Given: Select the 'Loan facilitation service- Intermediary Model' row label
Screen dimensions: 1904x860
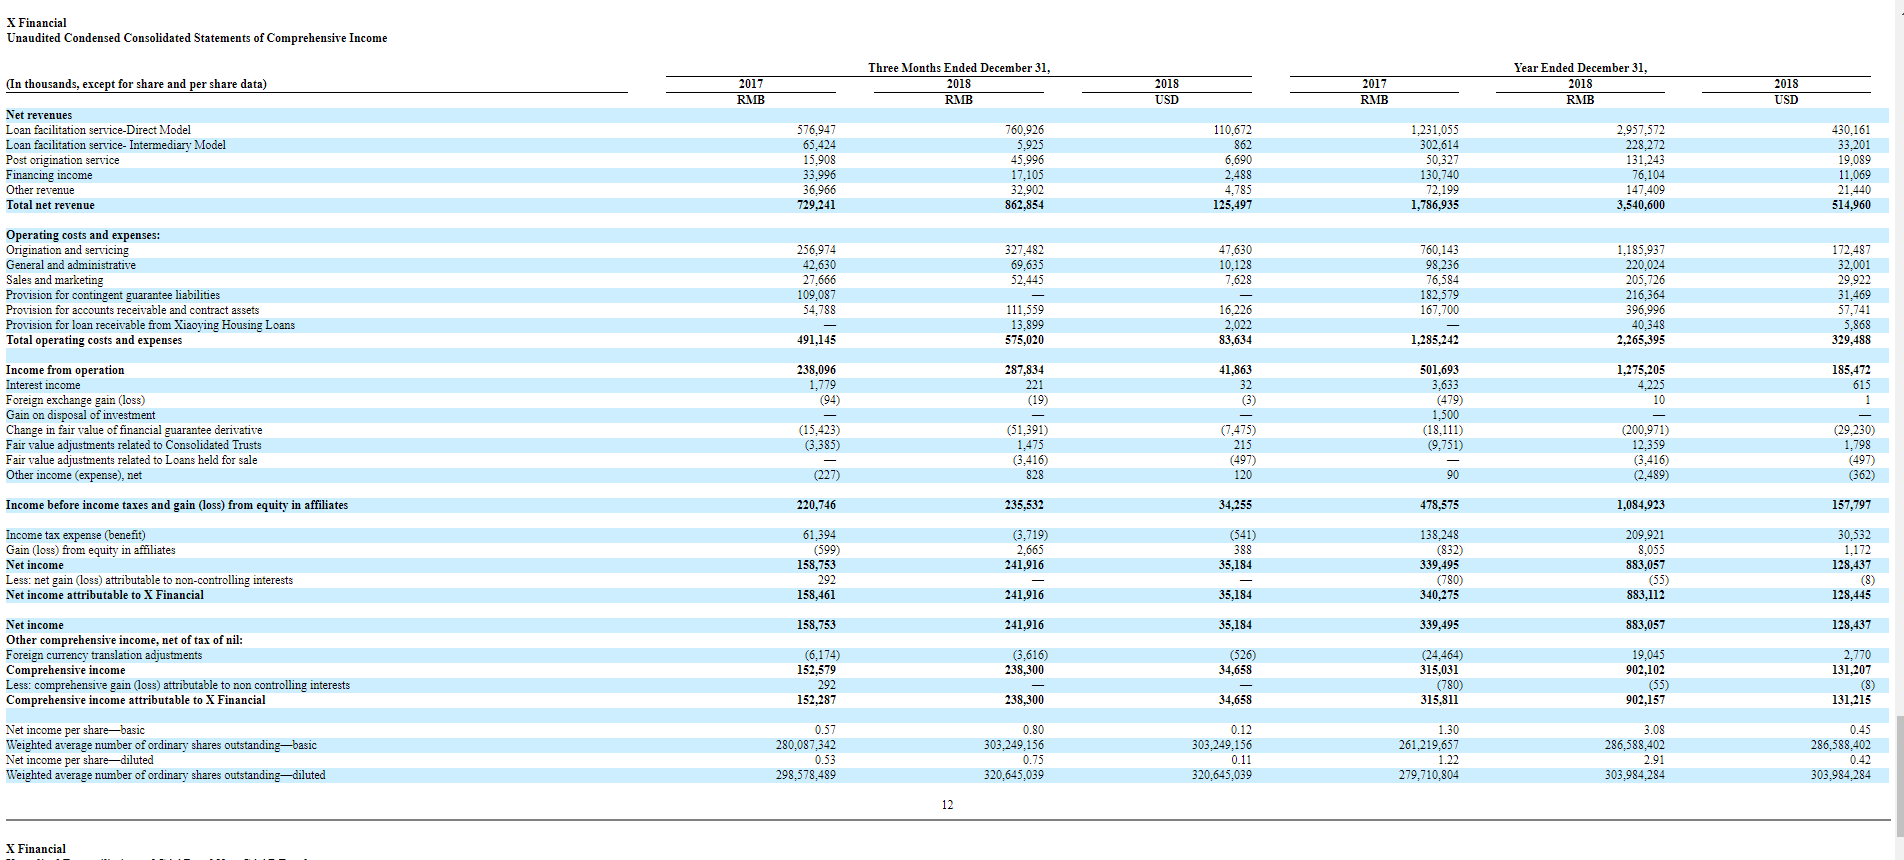Looking at the screenshot, I should [x=116, y=145].
